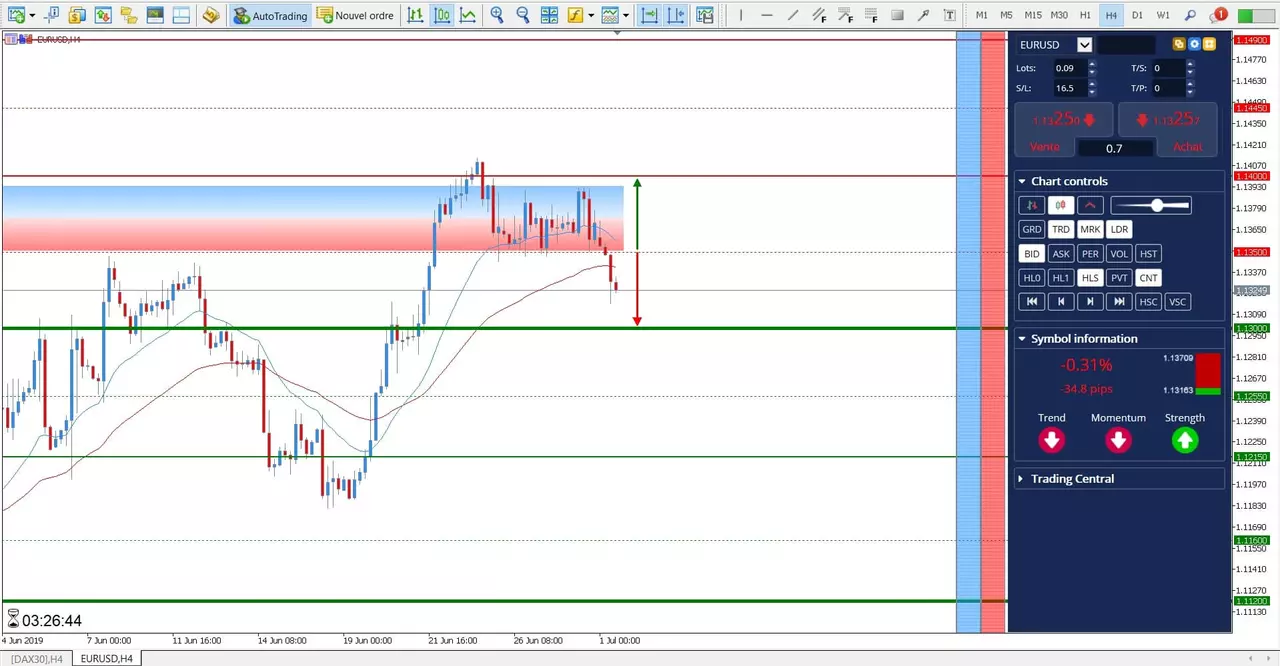
Task: Open the indicators dropdown arrow
Action: (591, 15)
